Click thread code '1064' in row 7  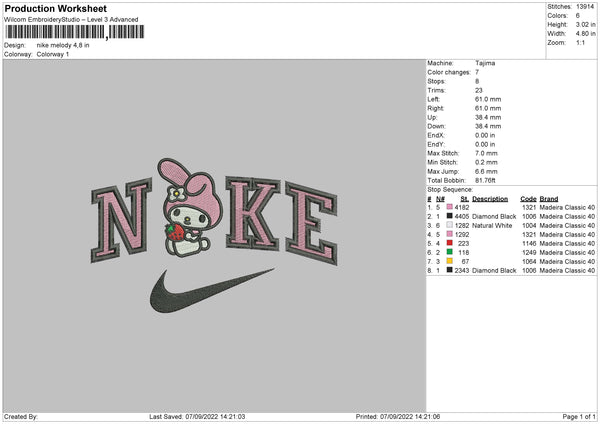pyautogui.click(x=529, y=261)
